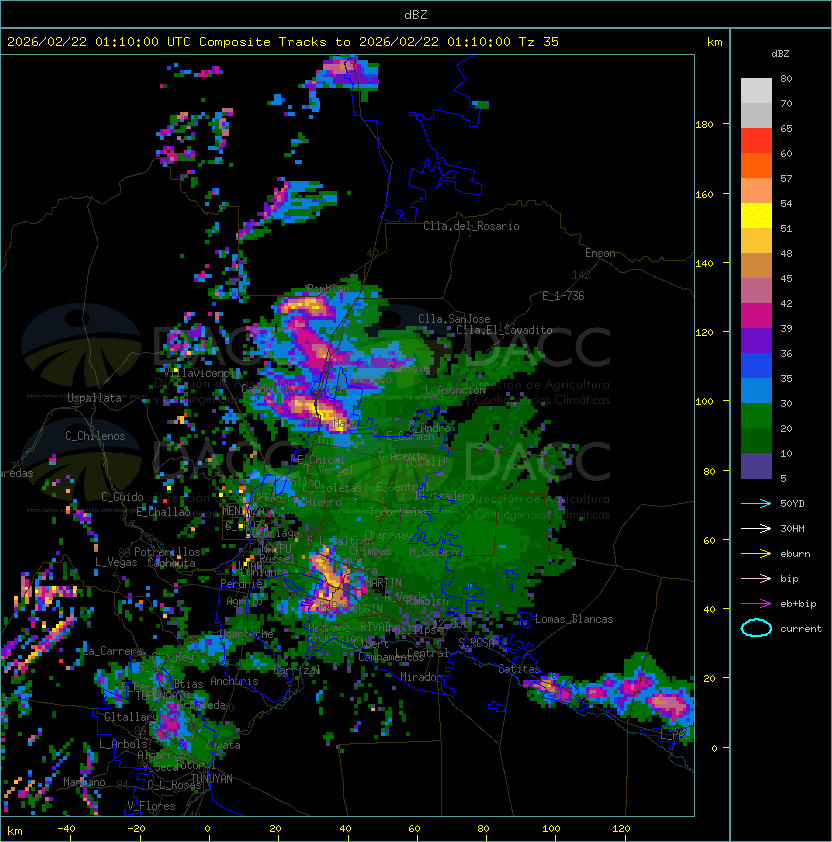Click the 'Mirador' map label
832x842 pixels.
(421, 677)
